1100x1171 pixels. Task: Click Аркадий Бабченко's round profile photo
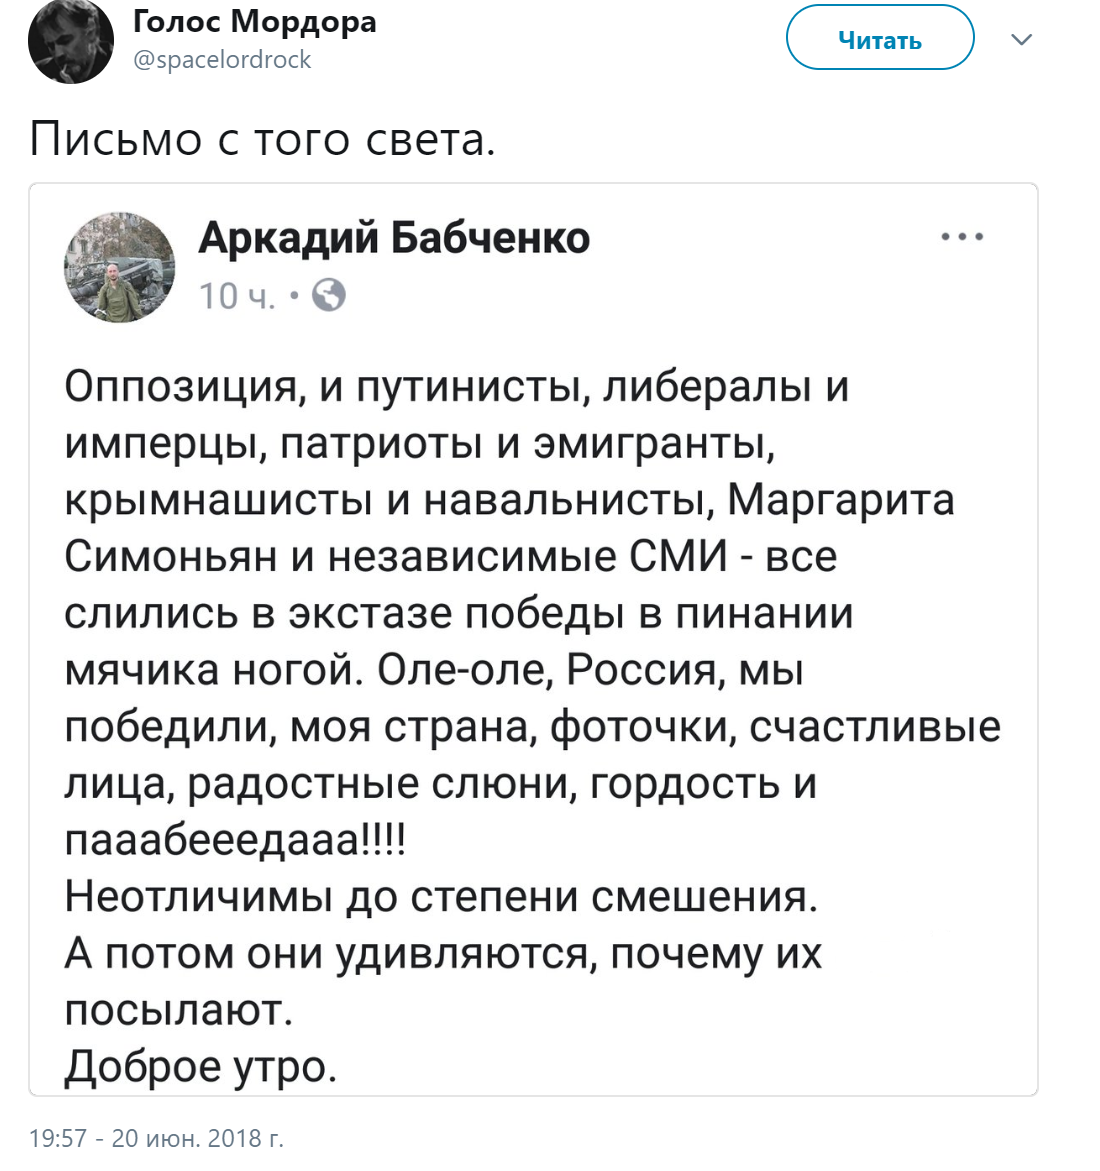click(x=120, y=267)
